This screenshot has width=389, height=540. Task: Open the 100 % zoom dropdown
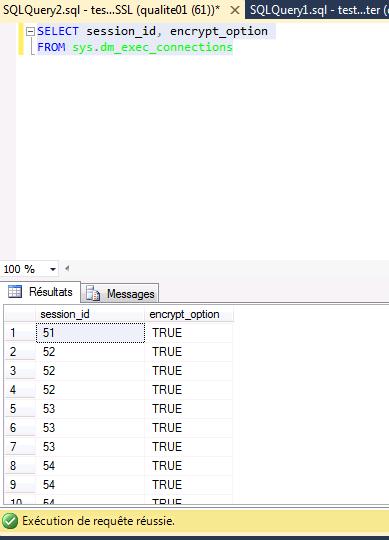(x=53, y=269)
